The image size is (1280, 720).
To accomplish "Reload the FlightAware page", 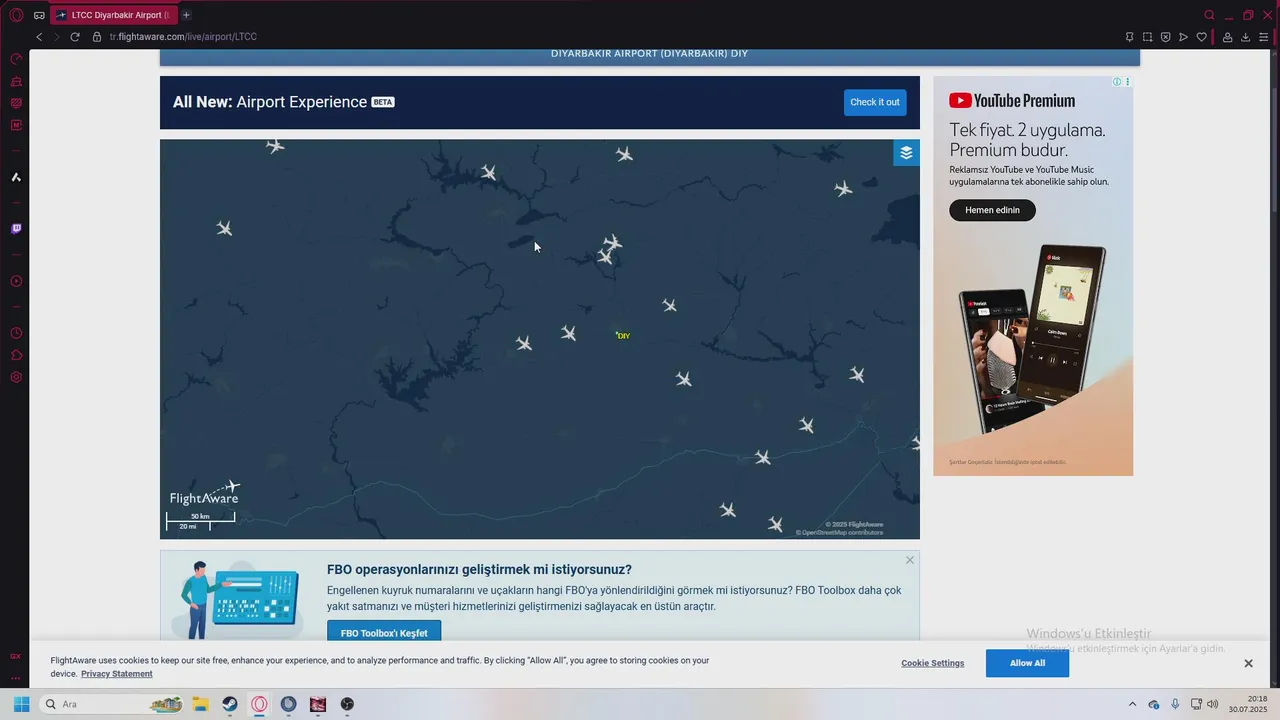I will (74, 37).
